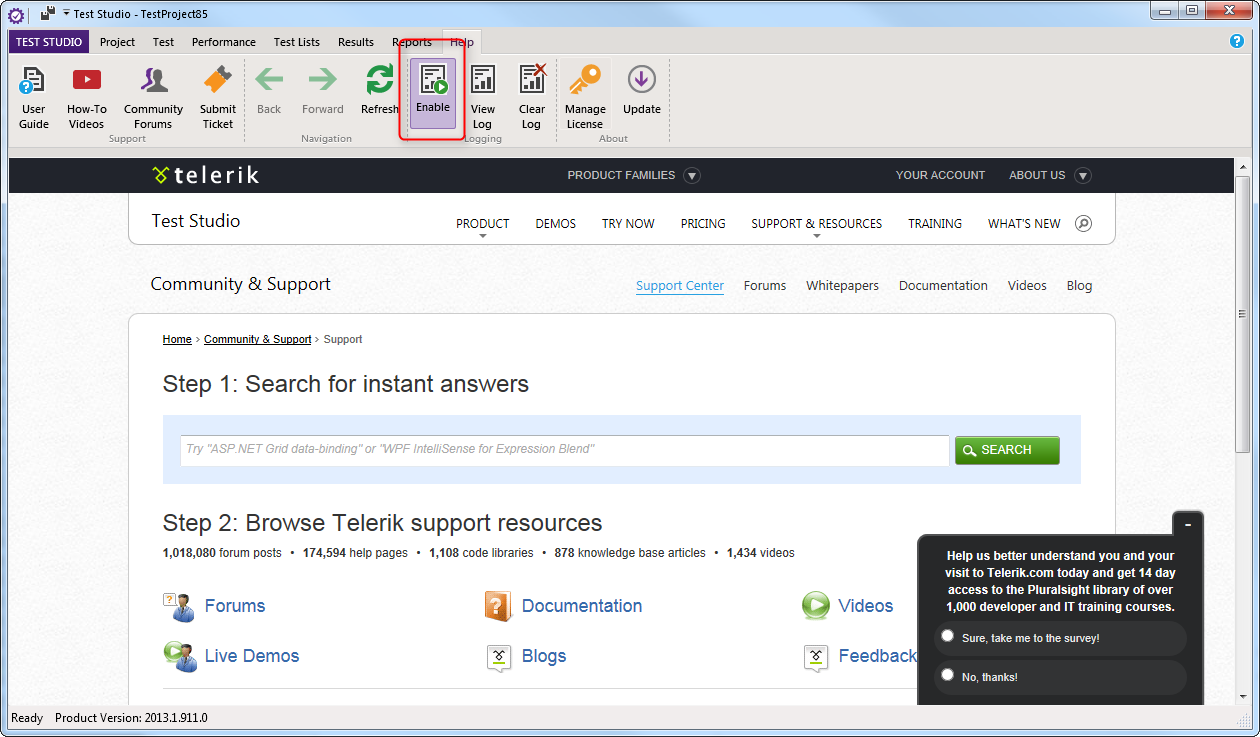Switch to the Results tab
This screenshot has width=1260, height=737.
click(356, 42)
